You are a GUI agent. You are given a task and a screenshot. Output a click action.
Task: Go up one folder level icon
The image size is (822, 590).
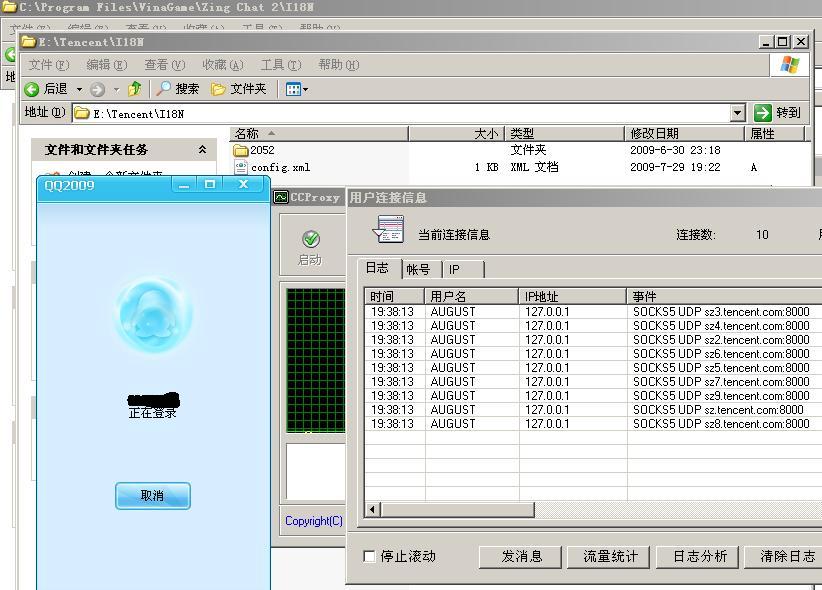(x=135, y=89)
